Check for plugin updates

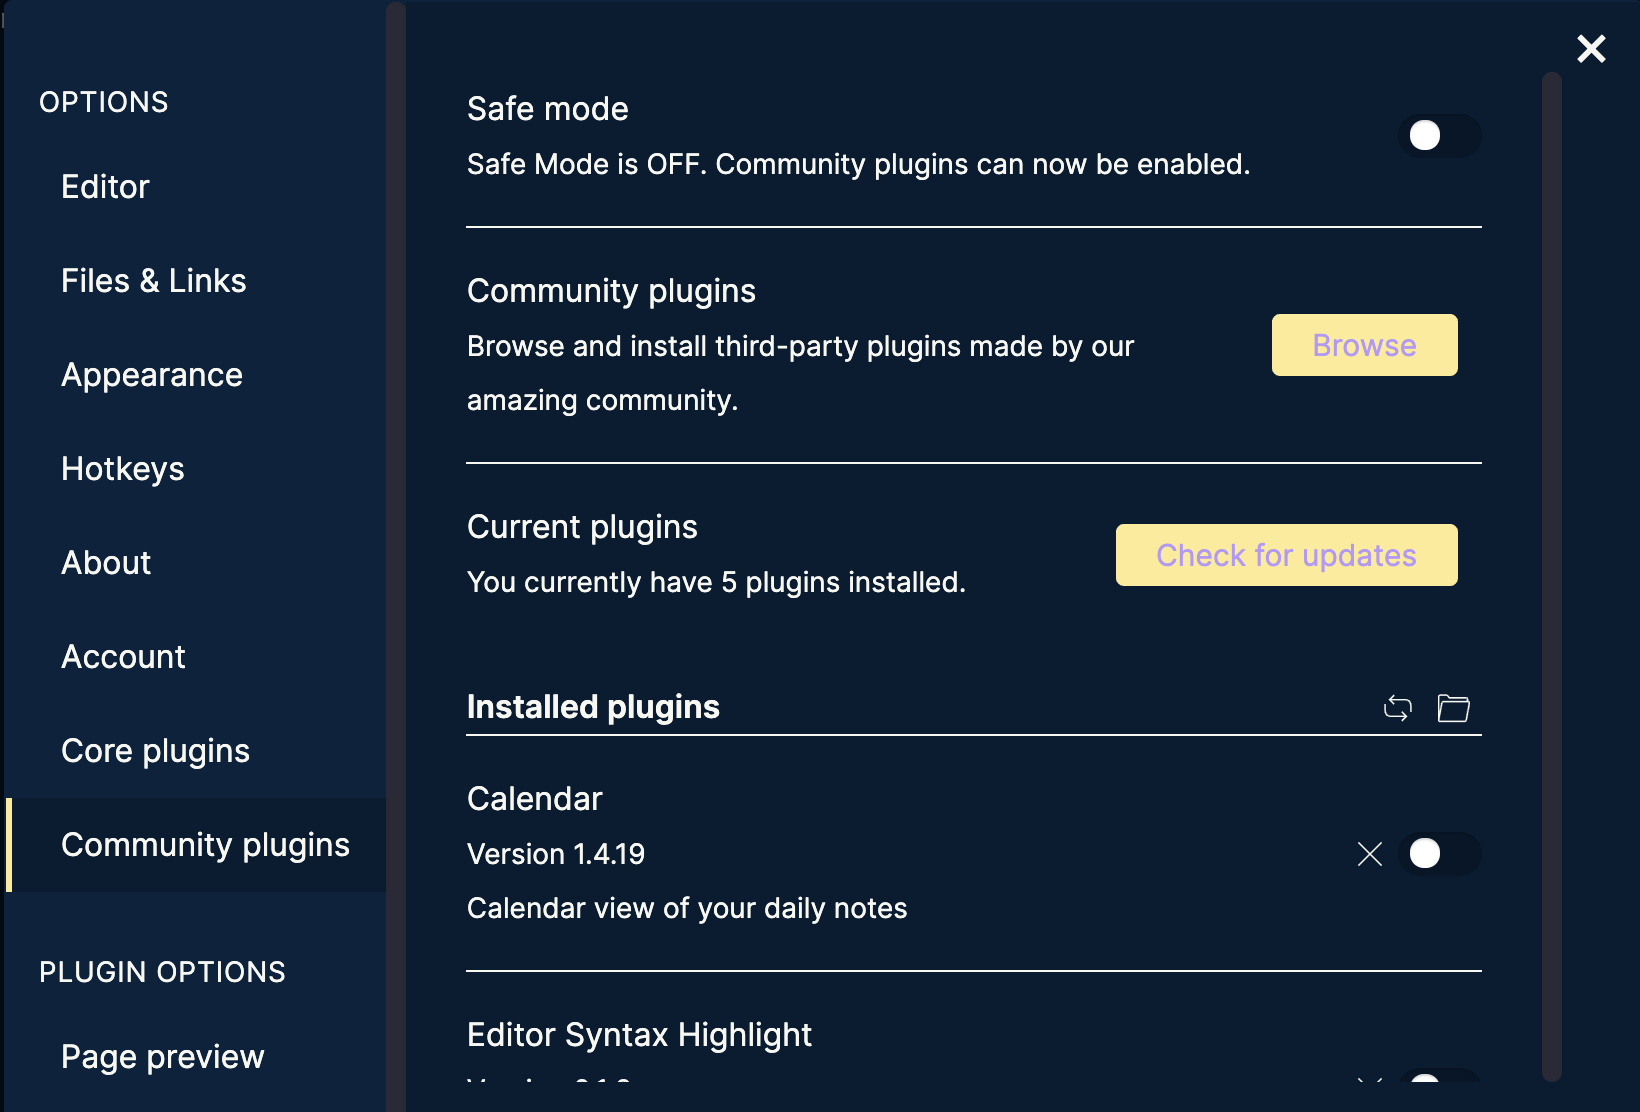[x=1285, y=555]
